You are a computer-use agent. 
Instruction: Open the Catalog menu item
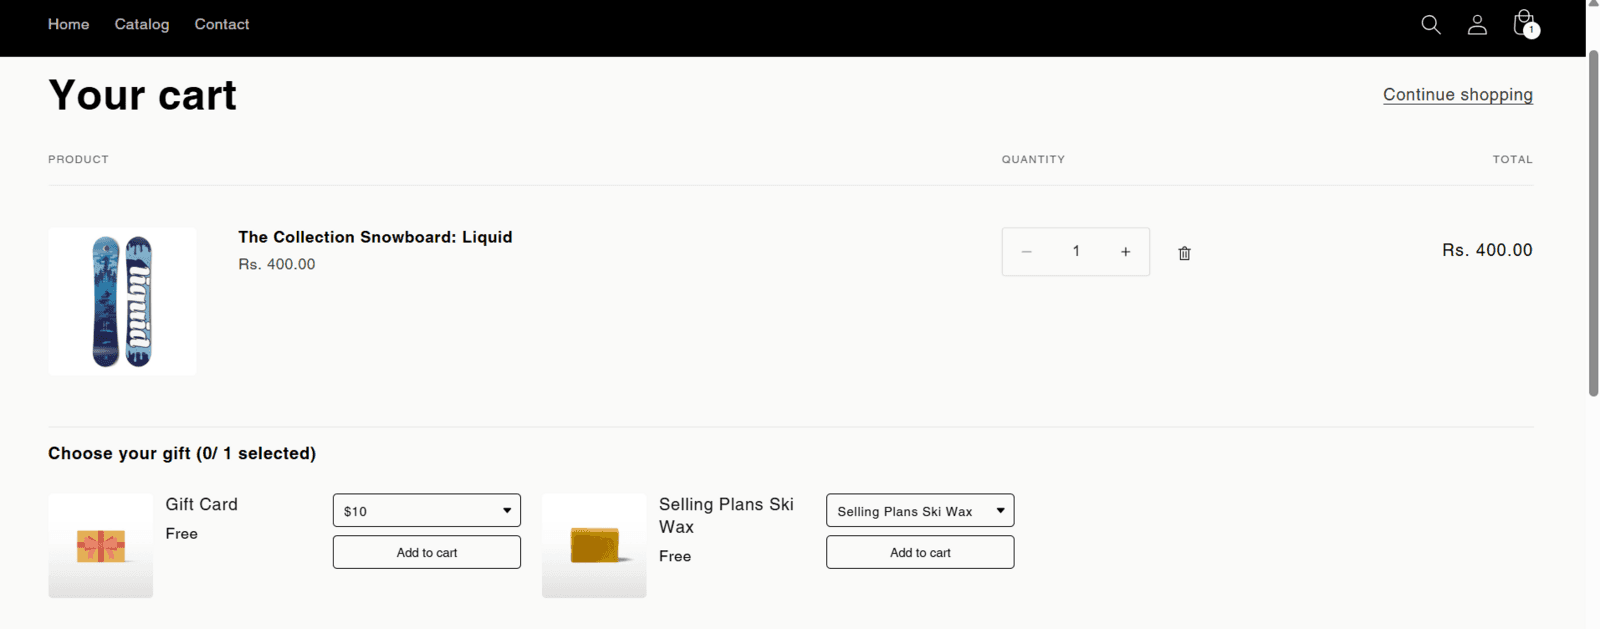coord(142,24)
